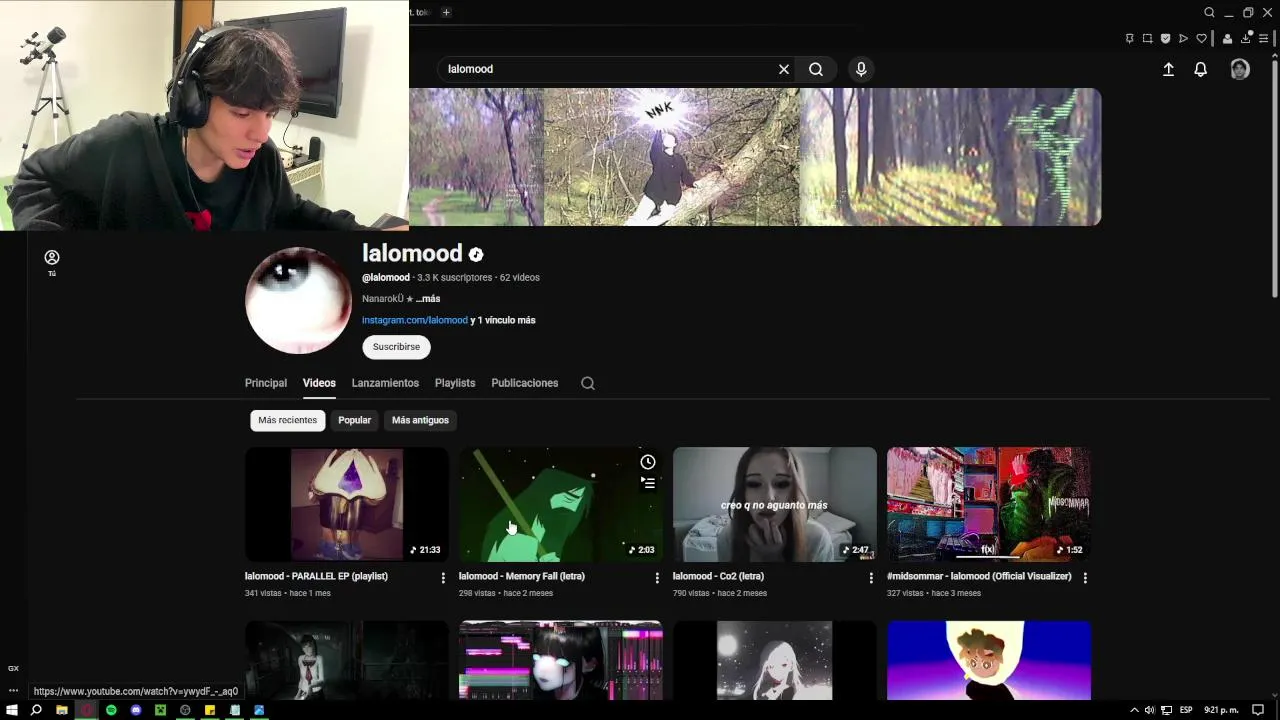The image size is (1280, 720).
Task: Open the Lanzamientos tab
Action: point(385,383)
